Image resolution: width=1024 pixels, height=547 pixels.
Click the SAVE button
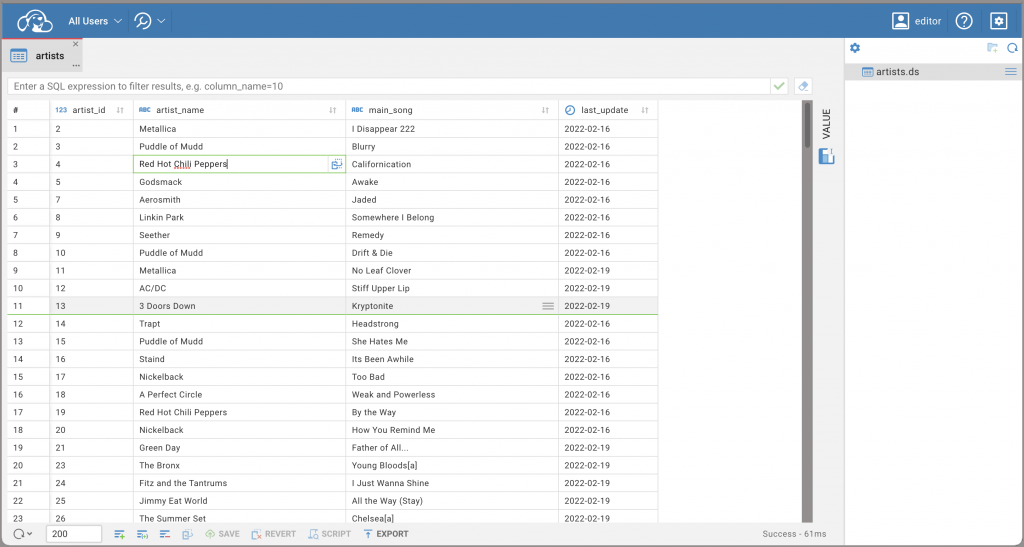pos(222,534)
